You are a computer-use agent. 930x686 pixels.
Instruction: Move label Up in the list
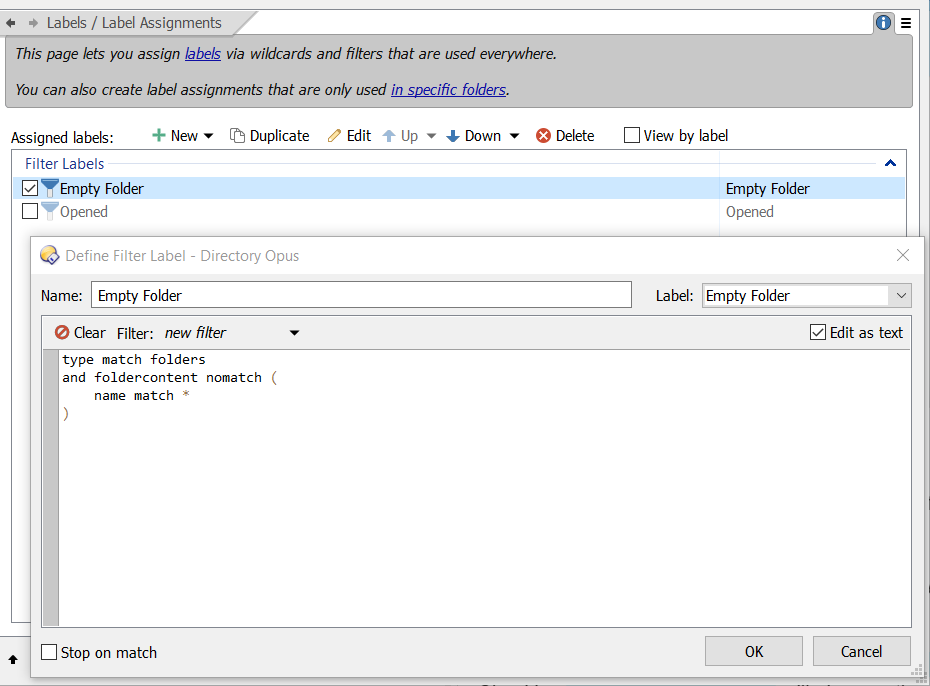400,136
